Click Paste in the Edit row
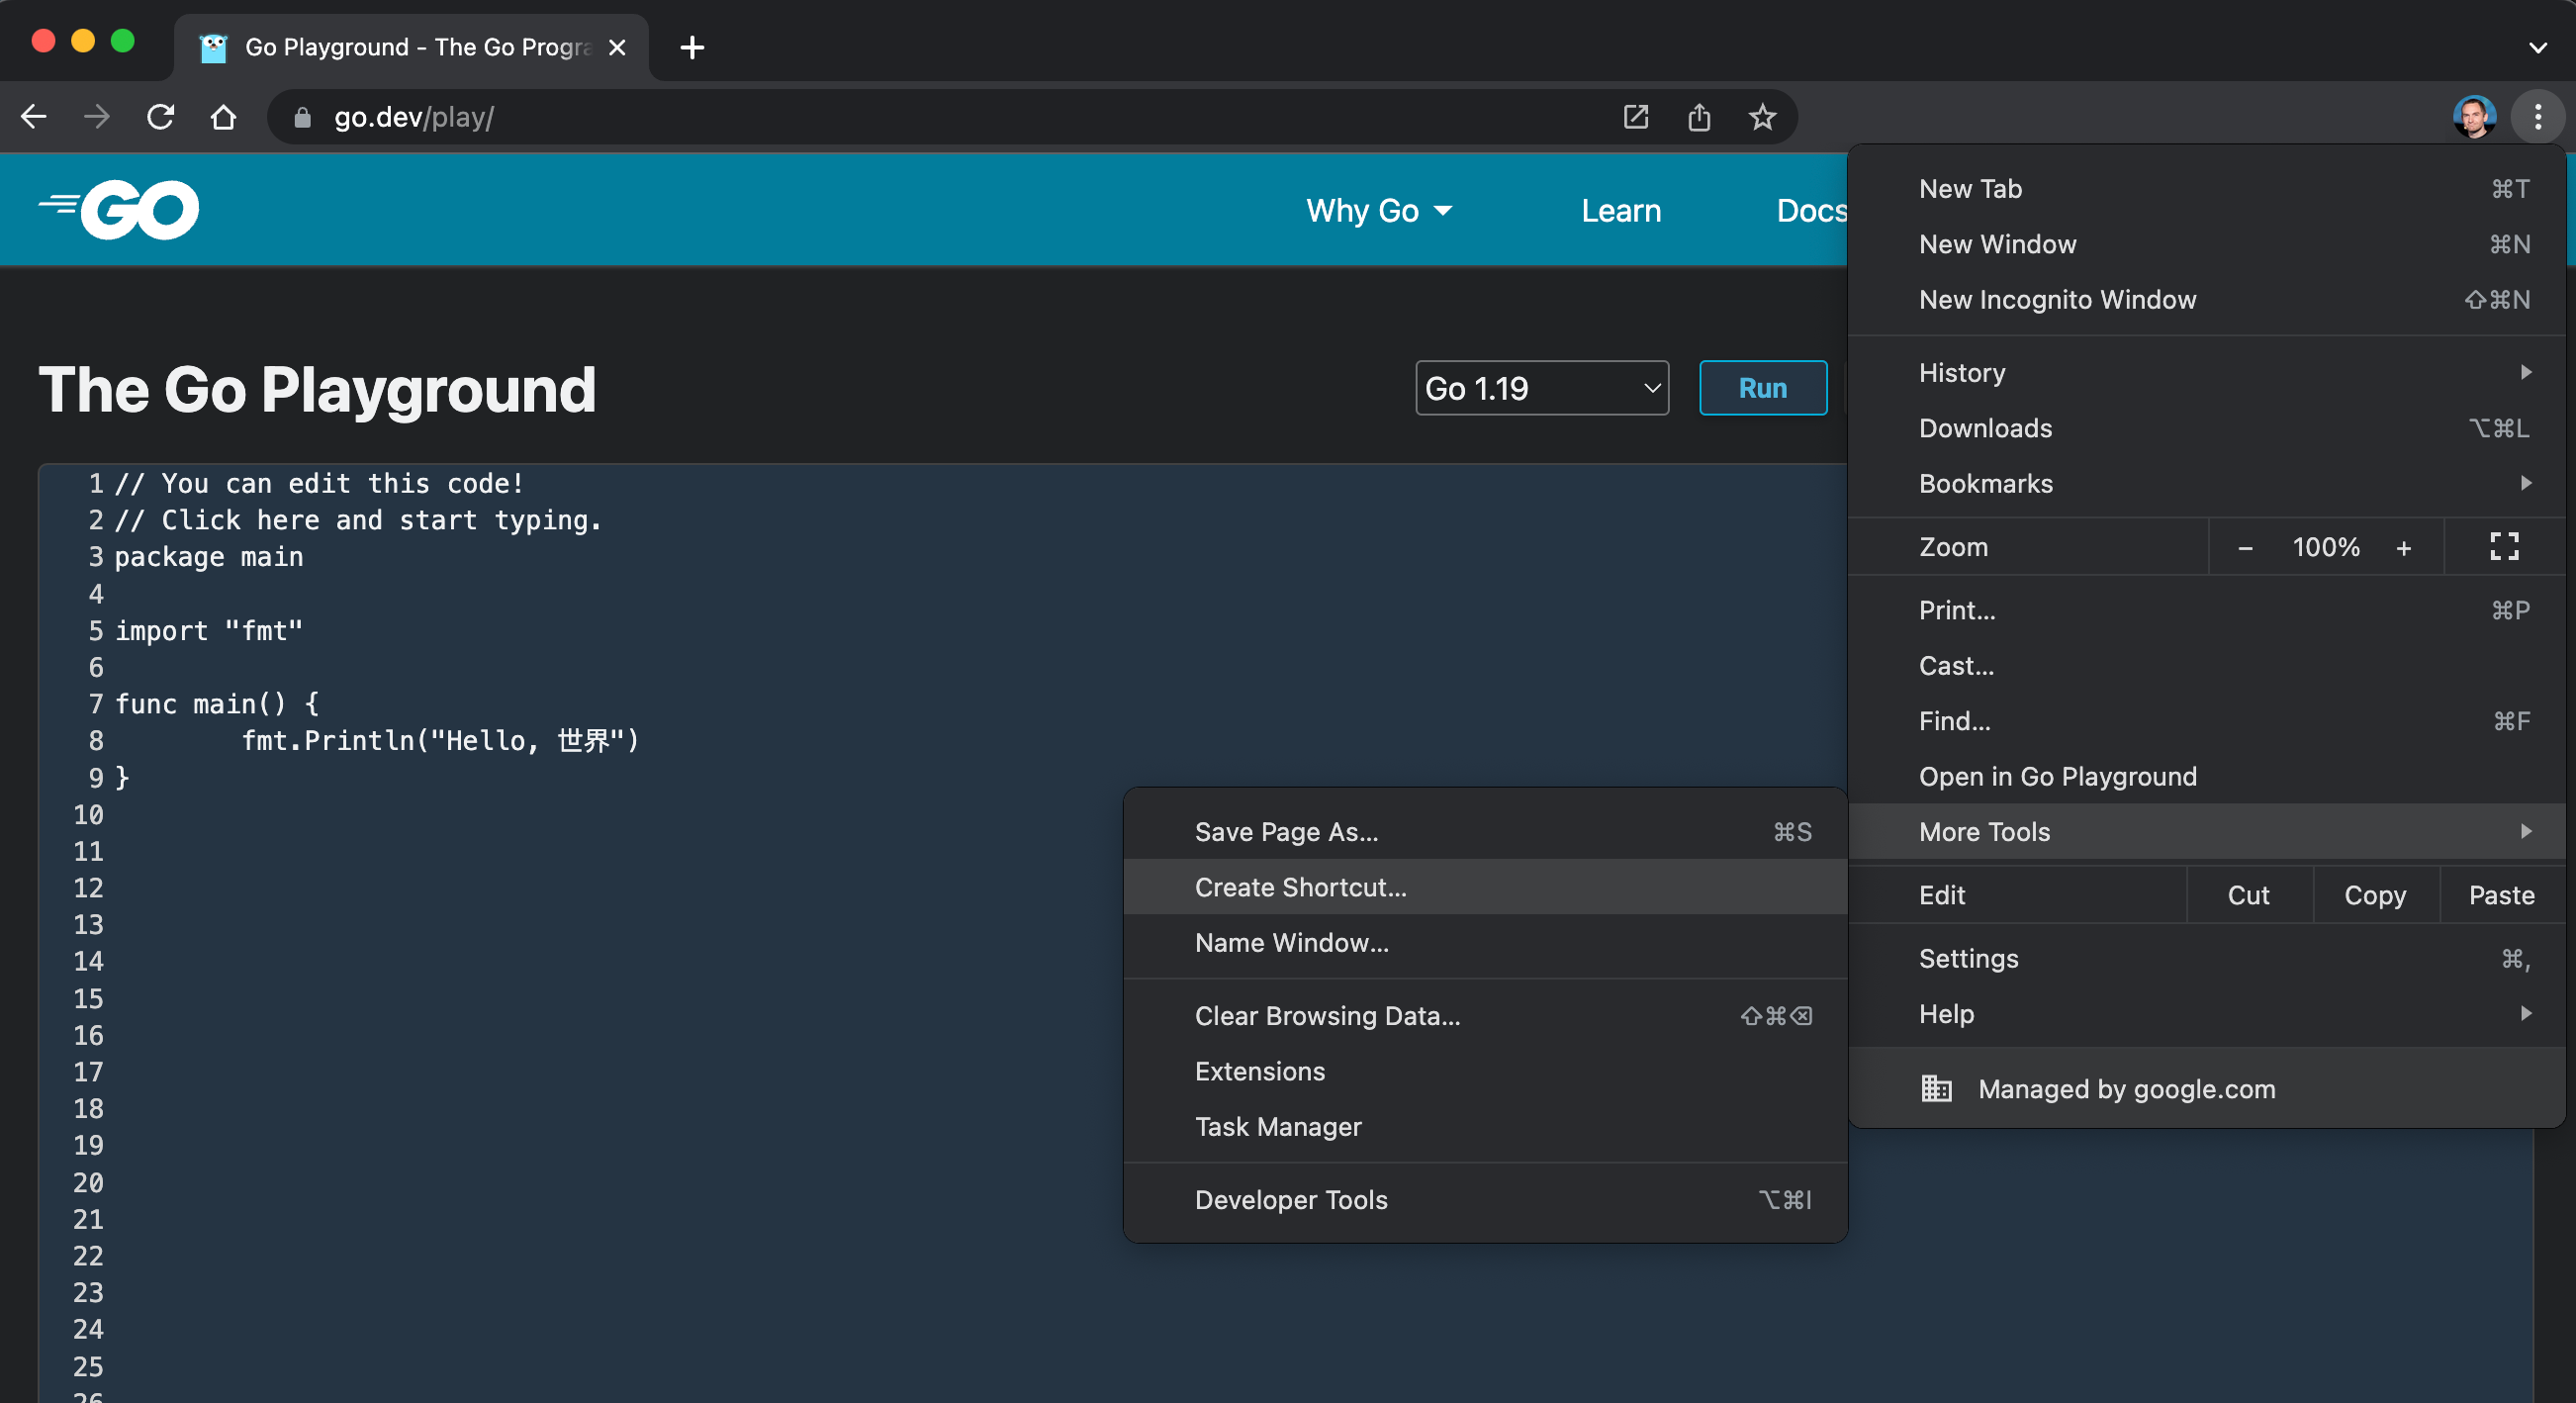 [2501, 894]
